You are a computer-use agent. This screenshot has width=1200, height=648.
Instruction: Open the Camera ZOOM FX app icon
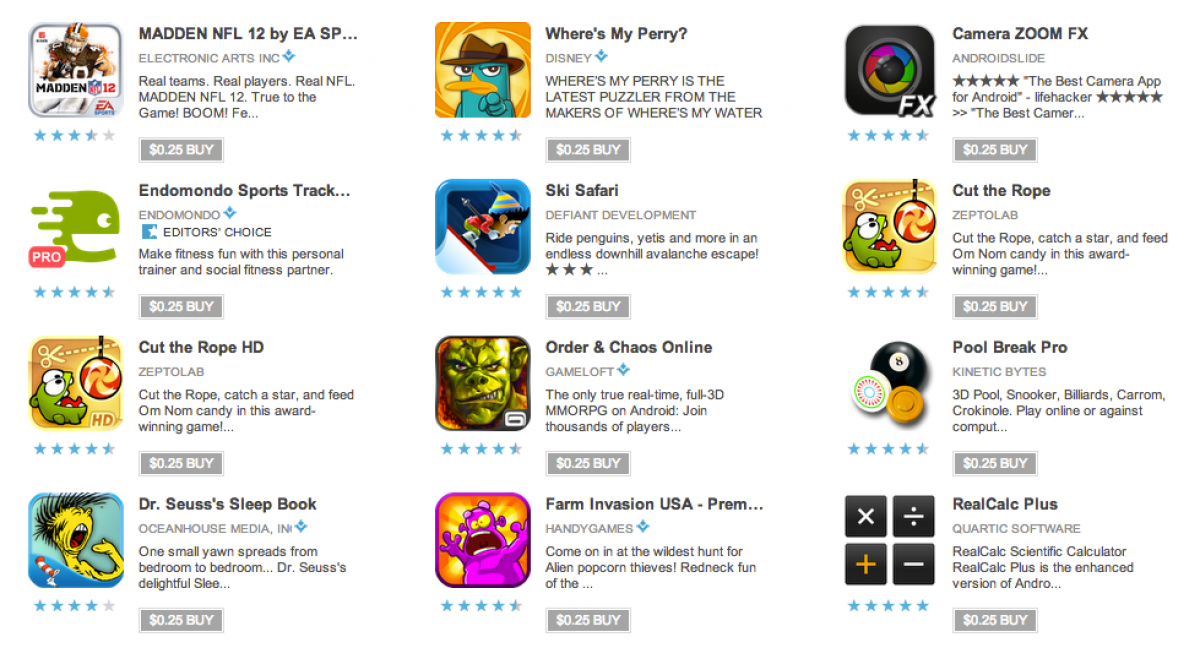point(890,70)
